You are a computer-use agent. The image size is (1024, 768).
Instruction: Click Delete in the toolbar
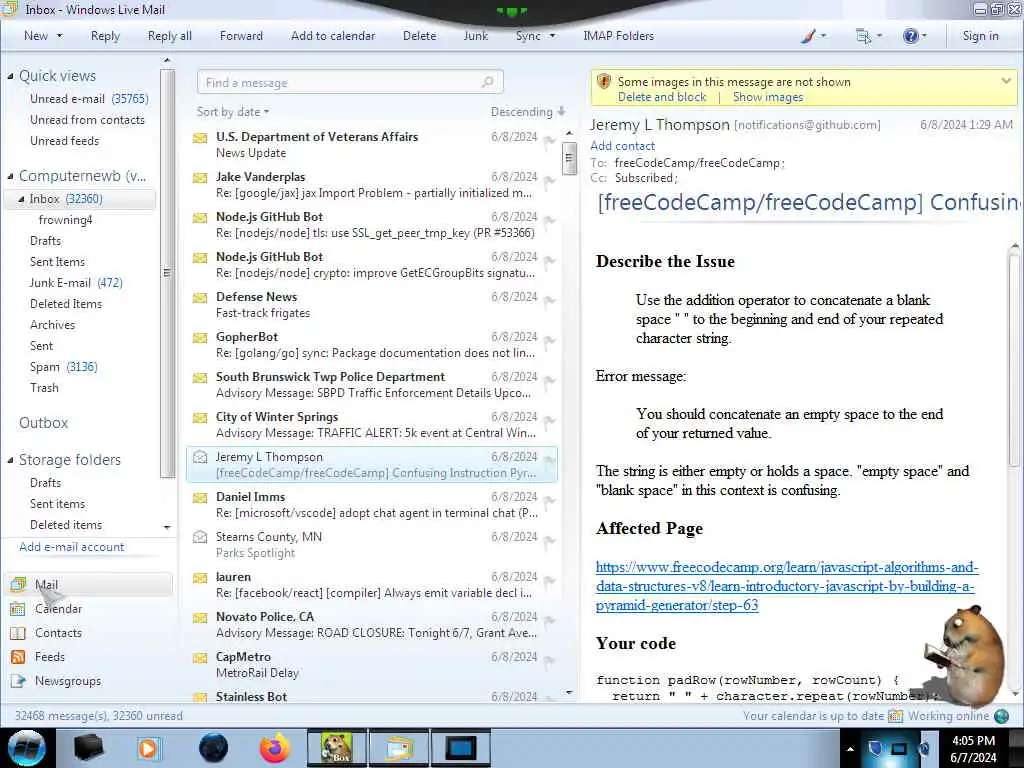419,36
